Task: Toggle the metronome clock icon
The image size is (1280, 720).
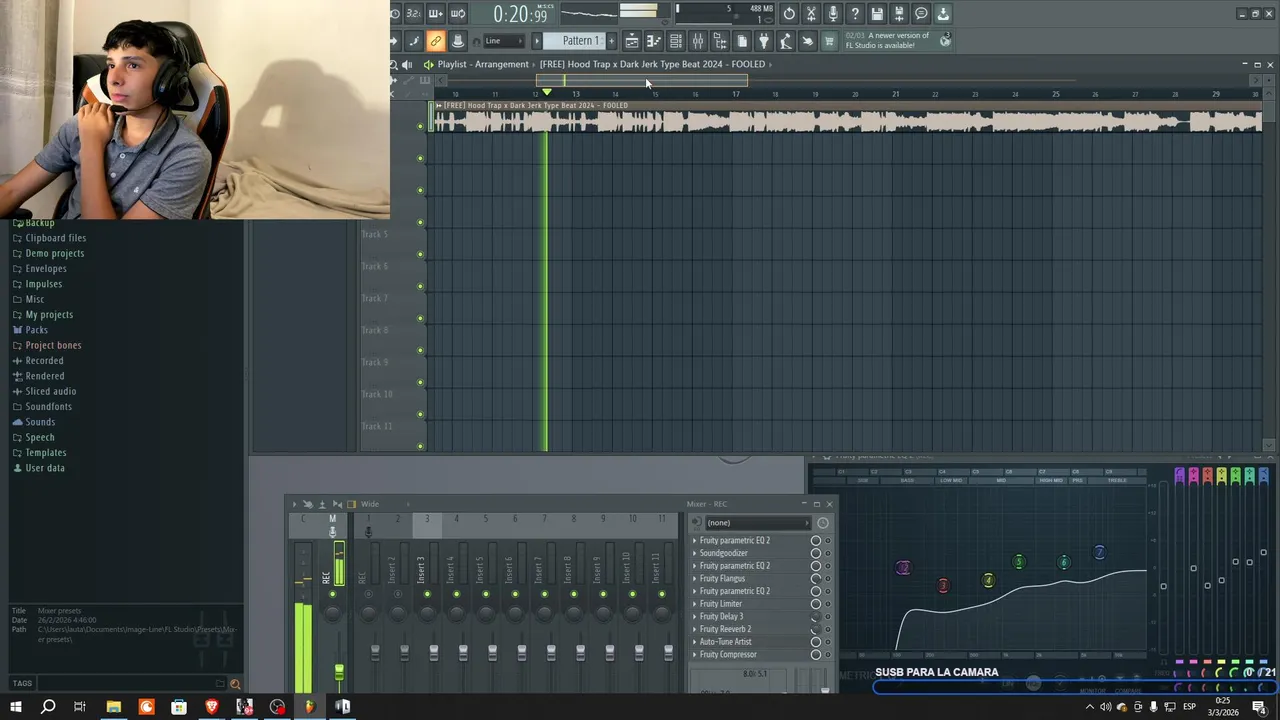Action: (396, 14)
